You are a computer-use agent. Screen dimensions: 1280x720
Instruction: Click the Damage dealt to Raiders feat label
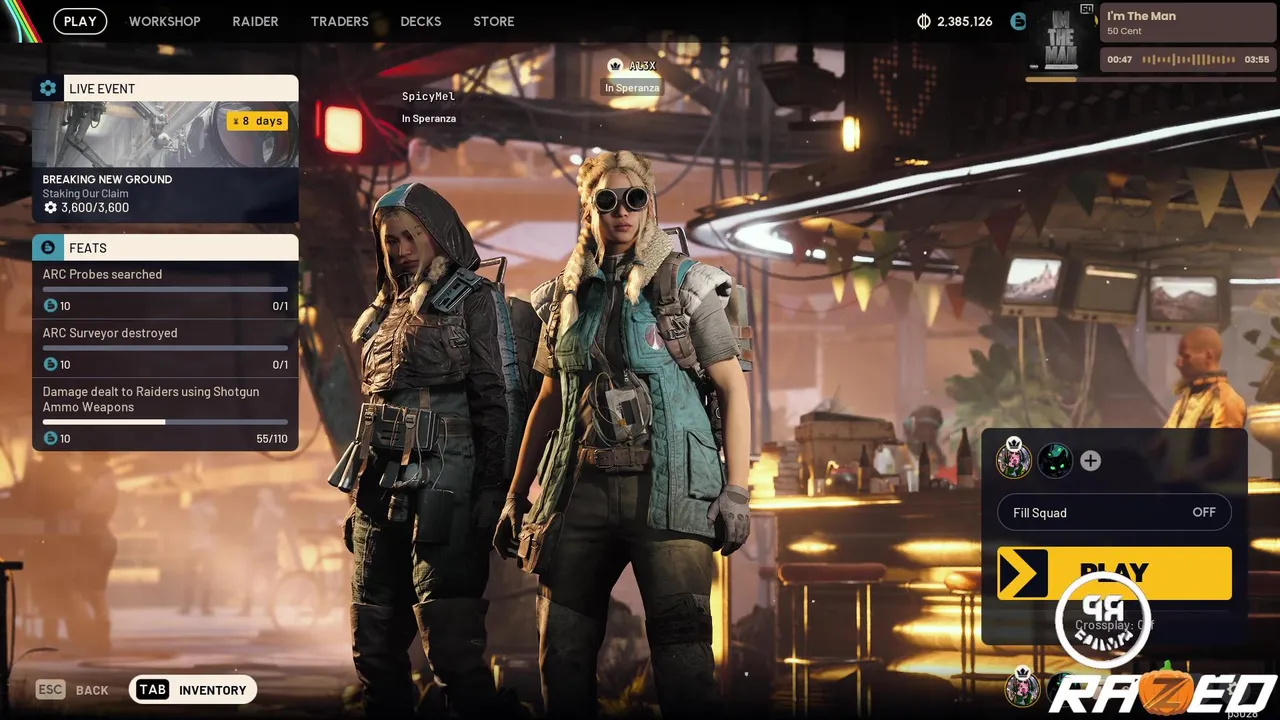coord(151,399)
